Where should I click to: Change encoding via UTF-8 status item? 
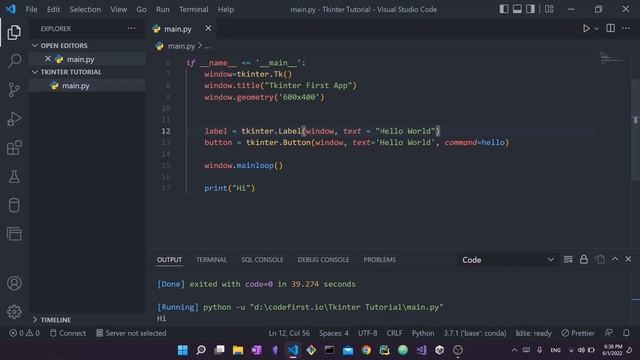tap(367, 333)
